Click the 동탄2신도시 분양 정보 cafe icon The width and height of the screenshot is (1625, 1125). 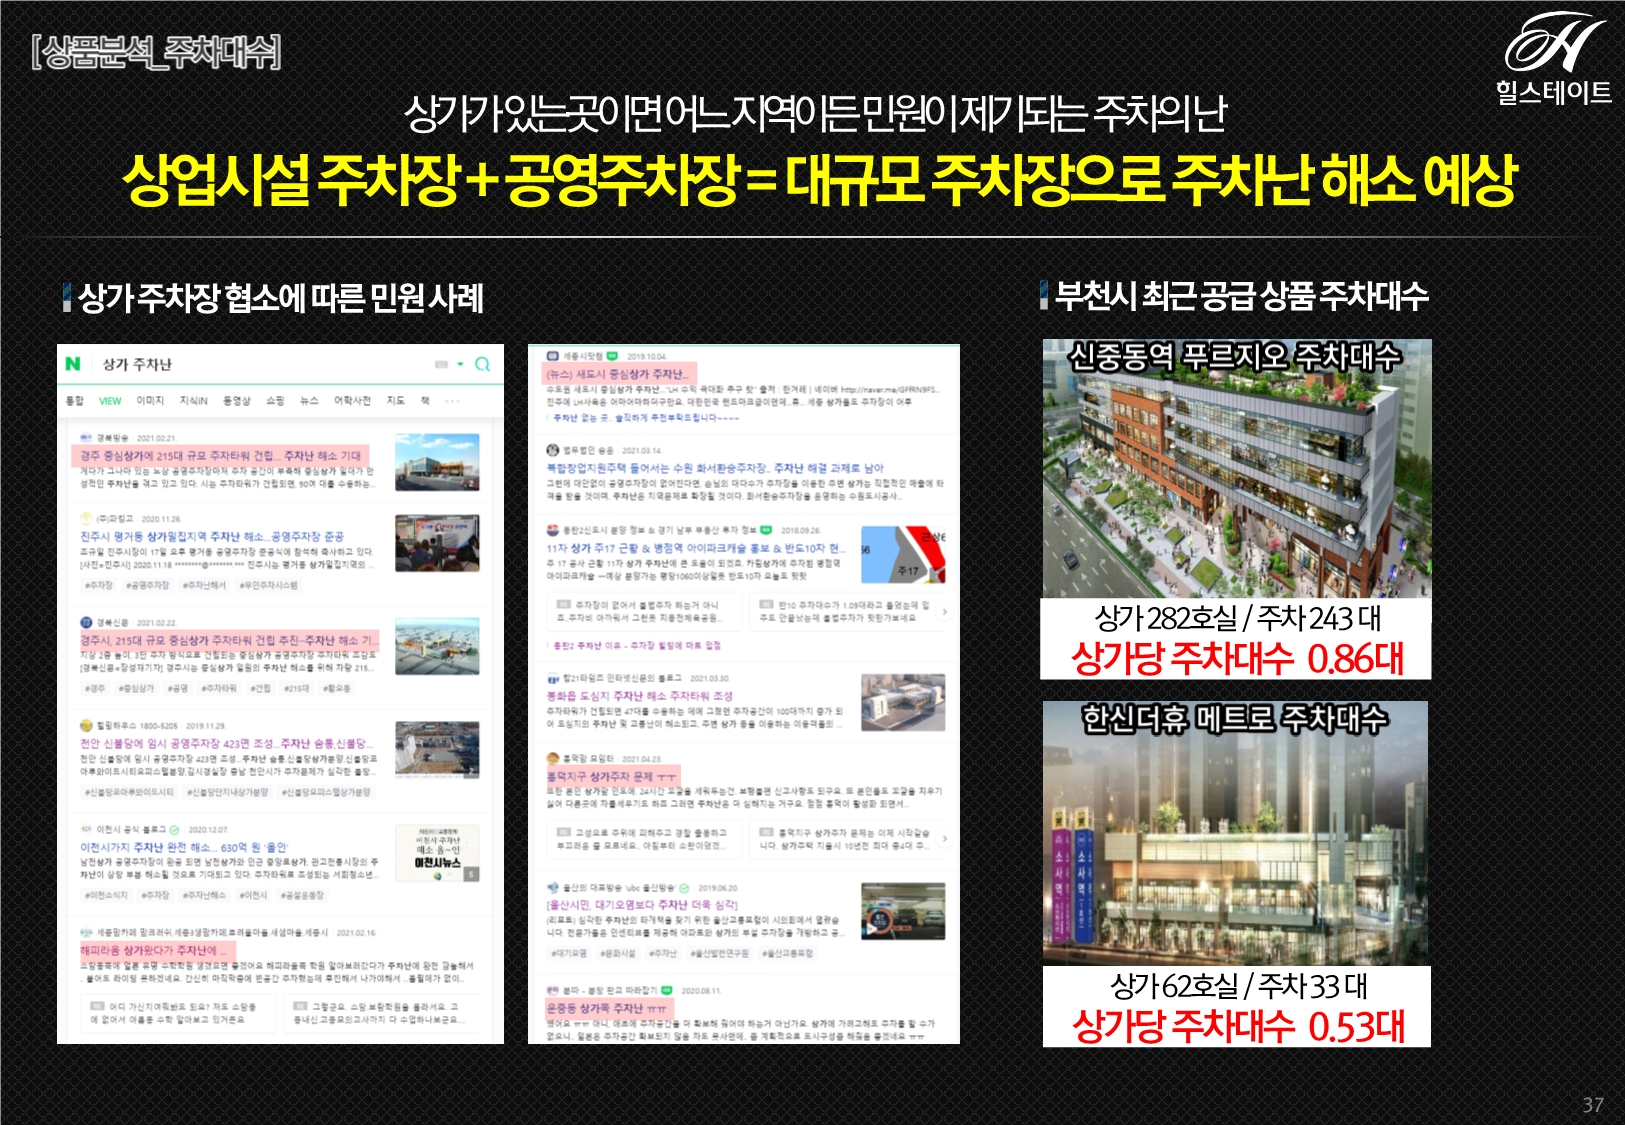pos(552,530)
